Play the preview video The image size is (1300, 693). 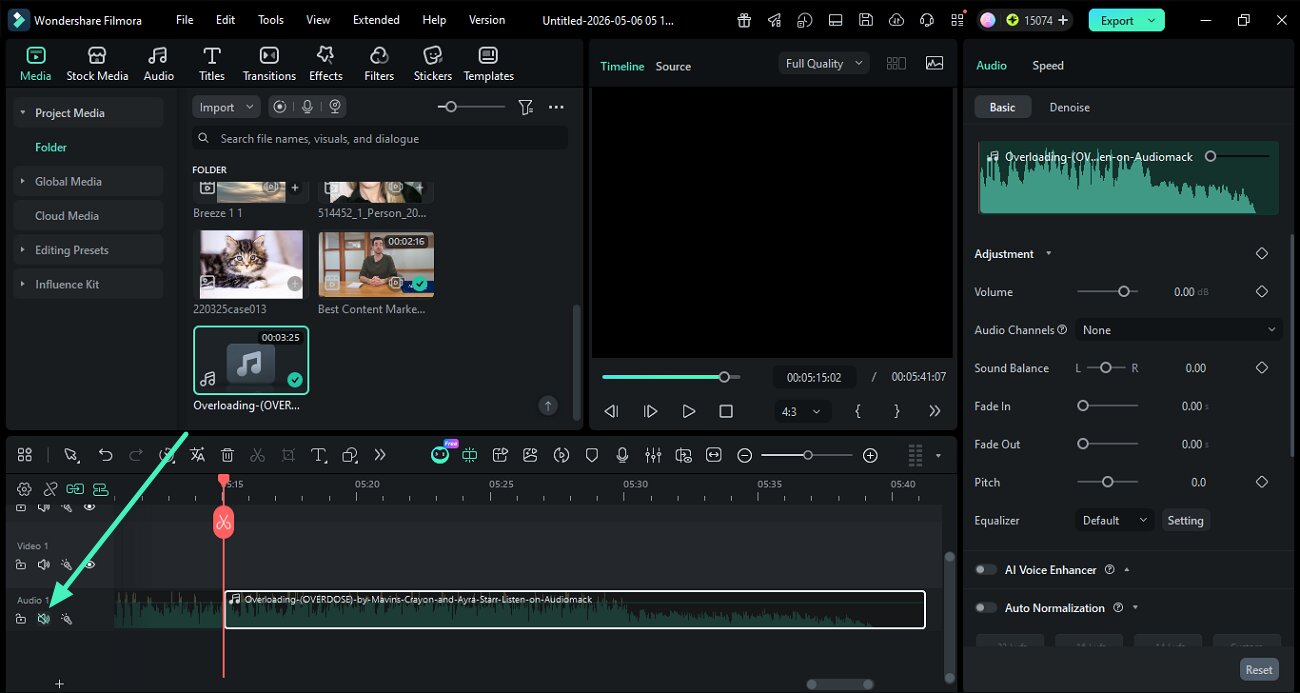688,411
